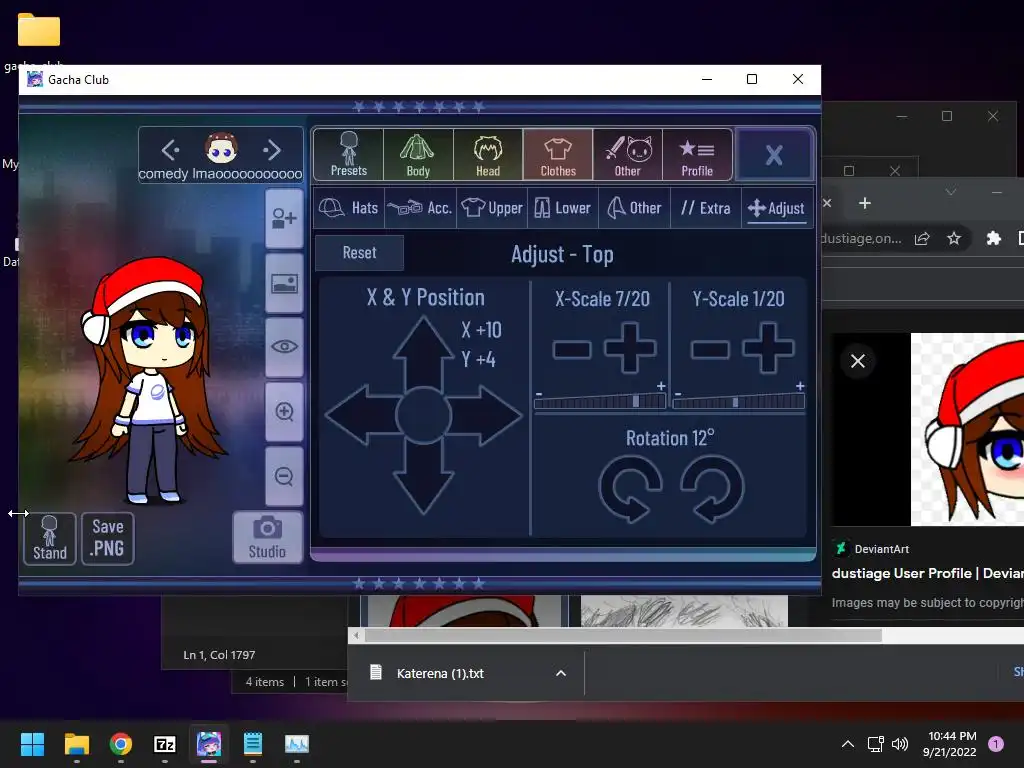Open 7-Zip from the taskbar
Image resolution: width=1024 pixels, height=768 pixels.
tap(165, 744)
